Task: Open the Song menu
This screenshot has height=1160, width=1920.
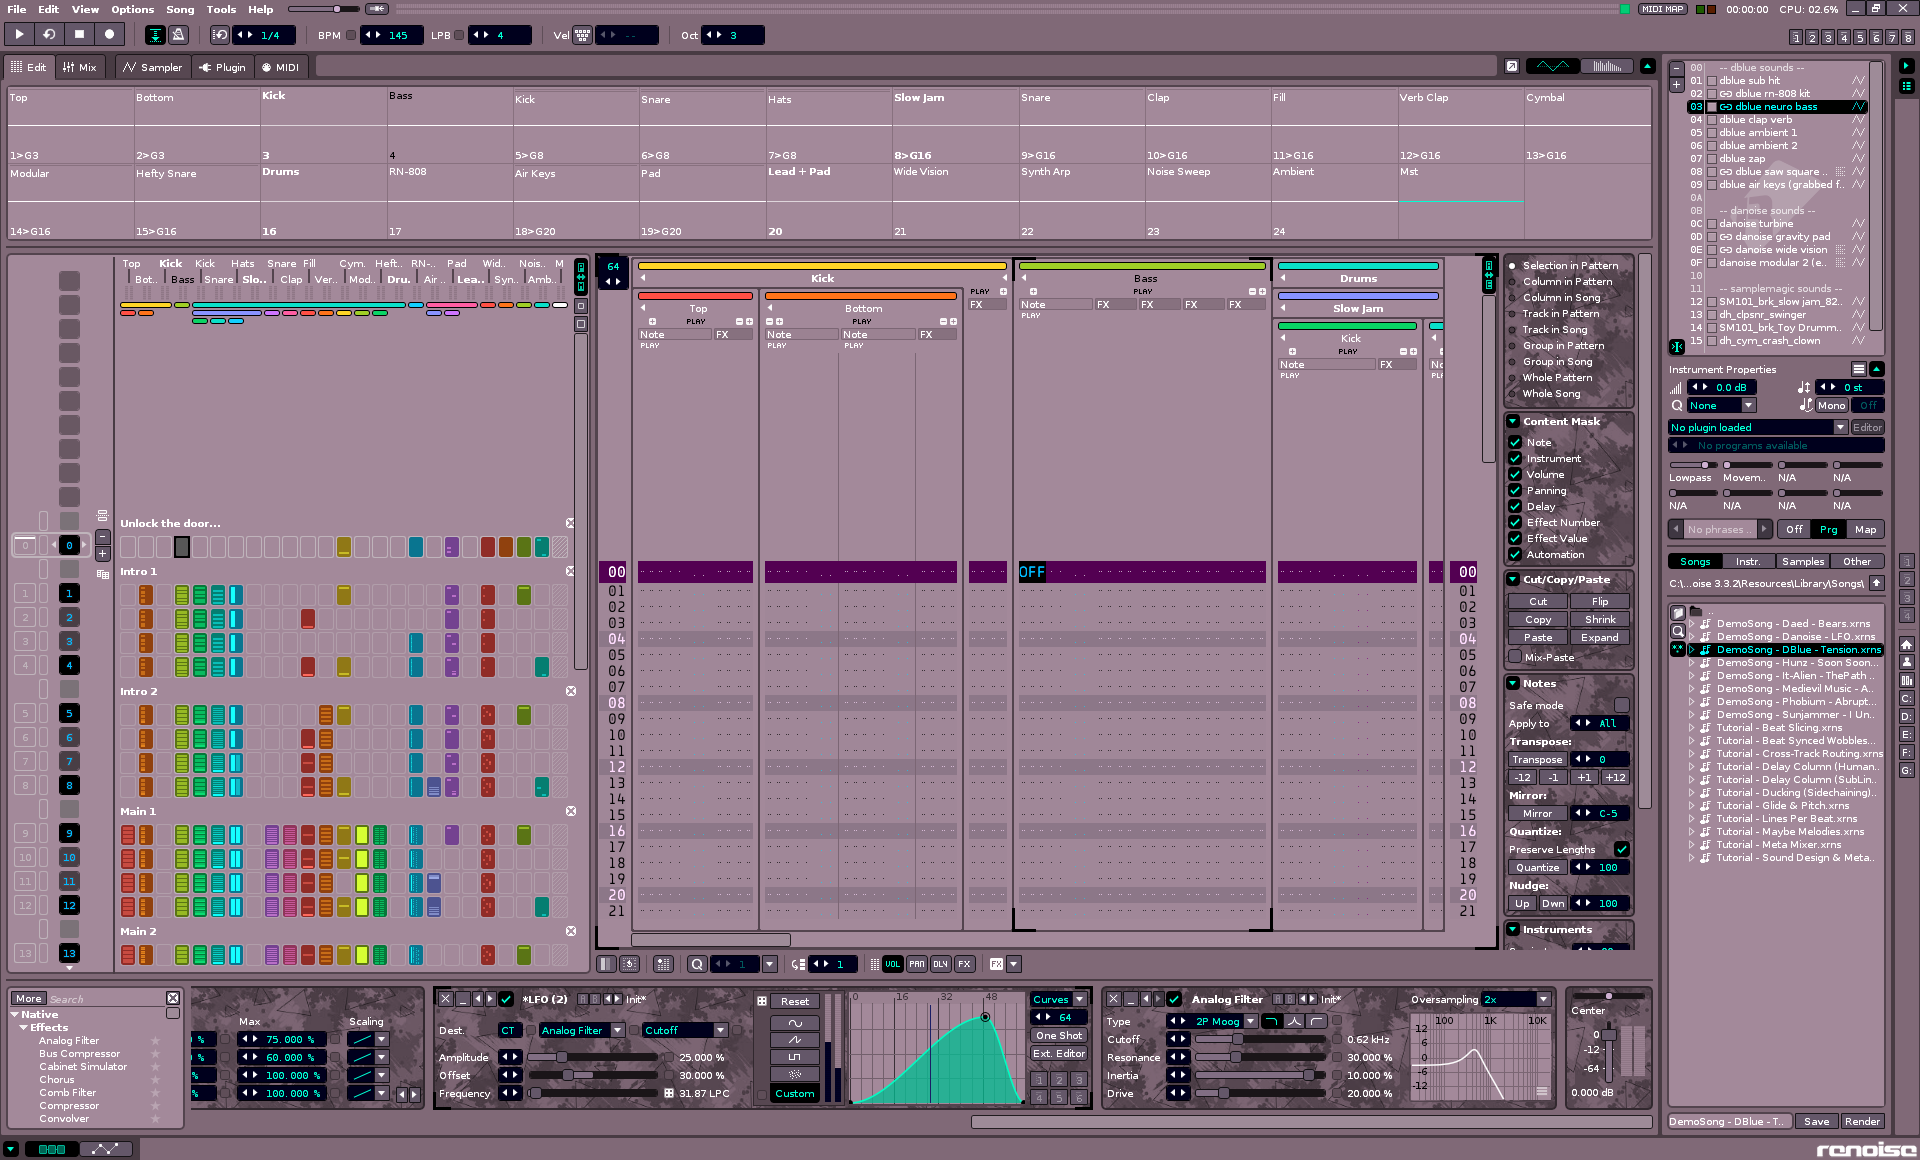Action: click(180, 9)
